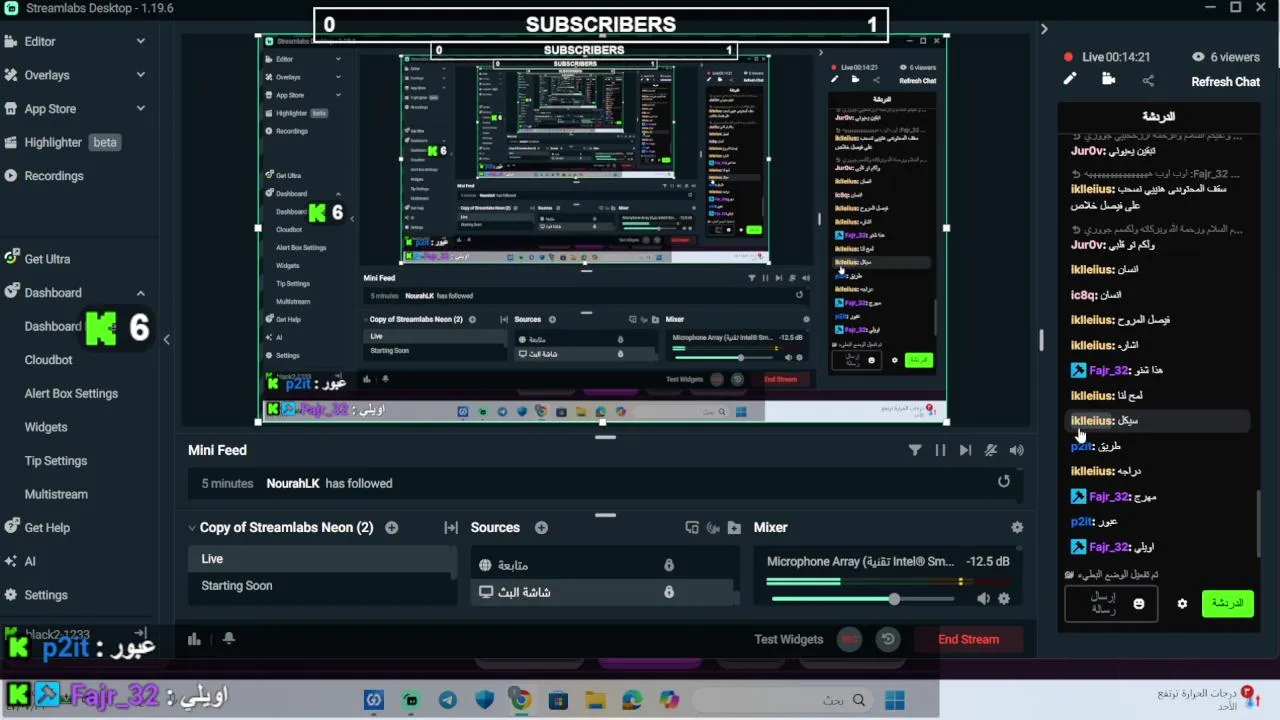This screenshot has height=720, width=1280.
Task: Open Tip Settings under Dashboard
Action: pyautogui.click(x=56, y=461)
